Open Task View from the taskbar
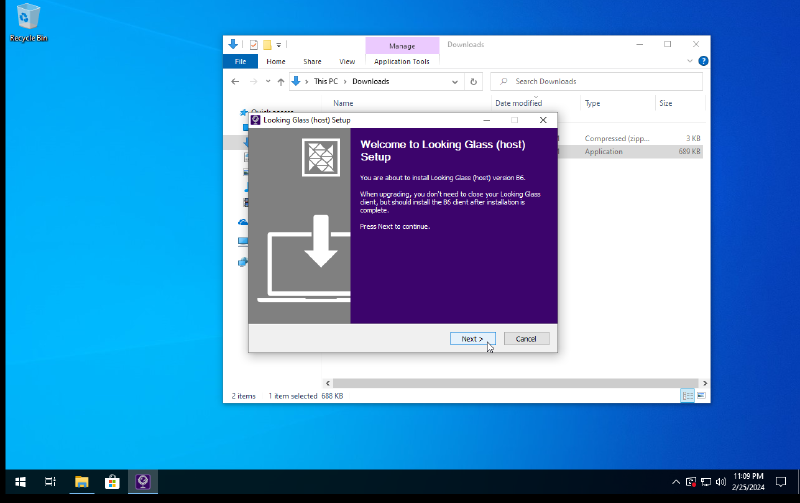This screenshot has width=800, height=503. [50, 482]
